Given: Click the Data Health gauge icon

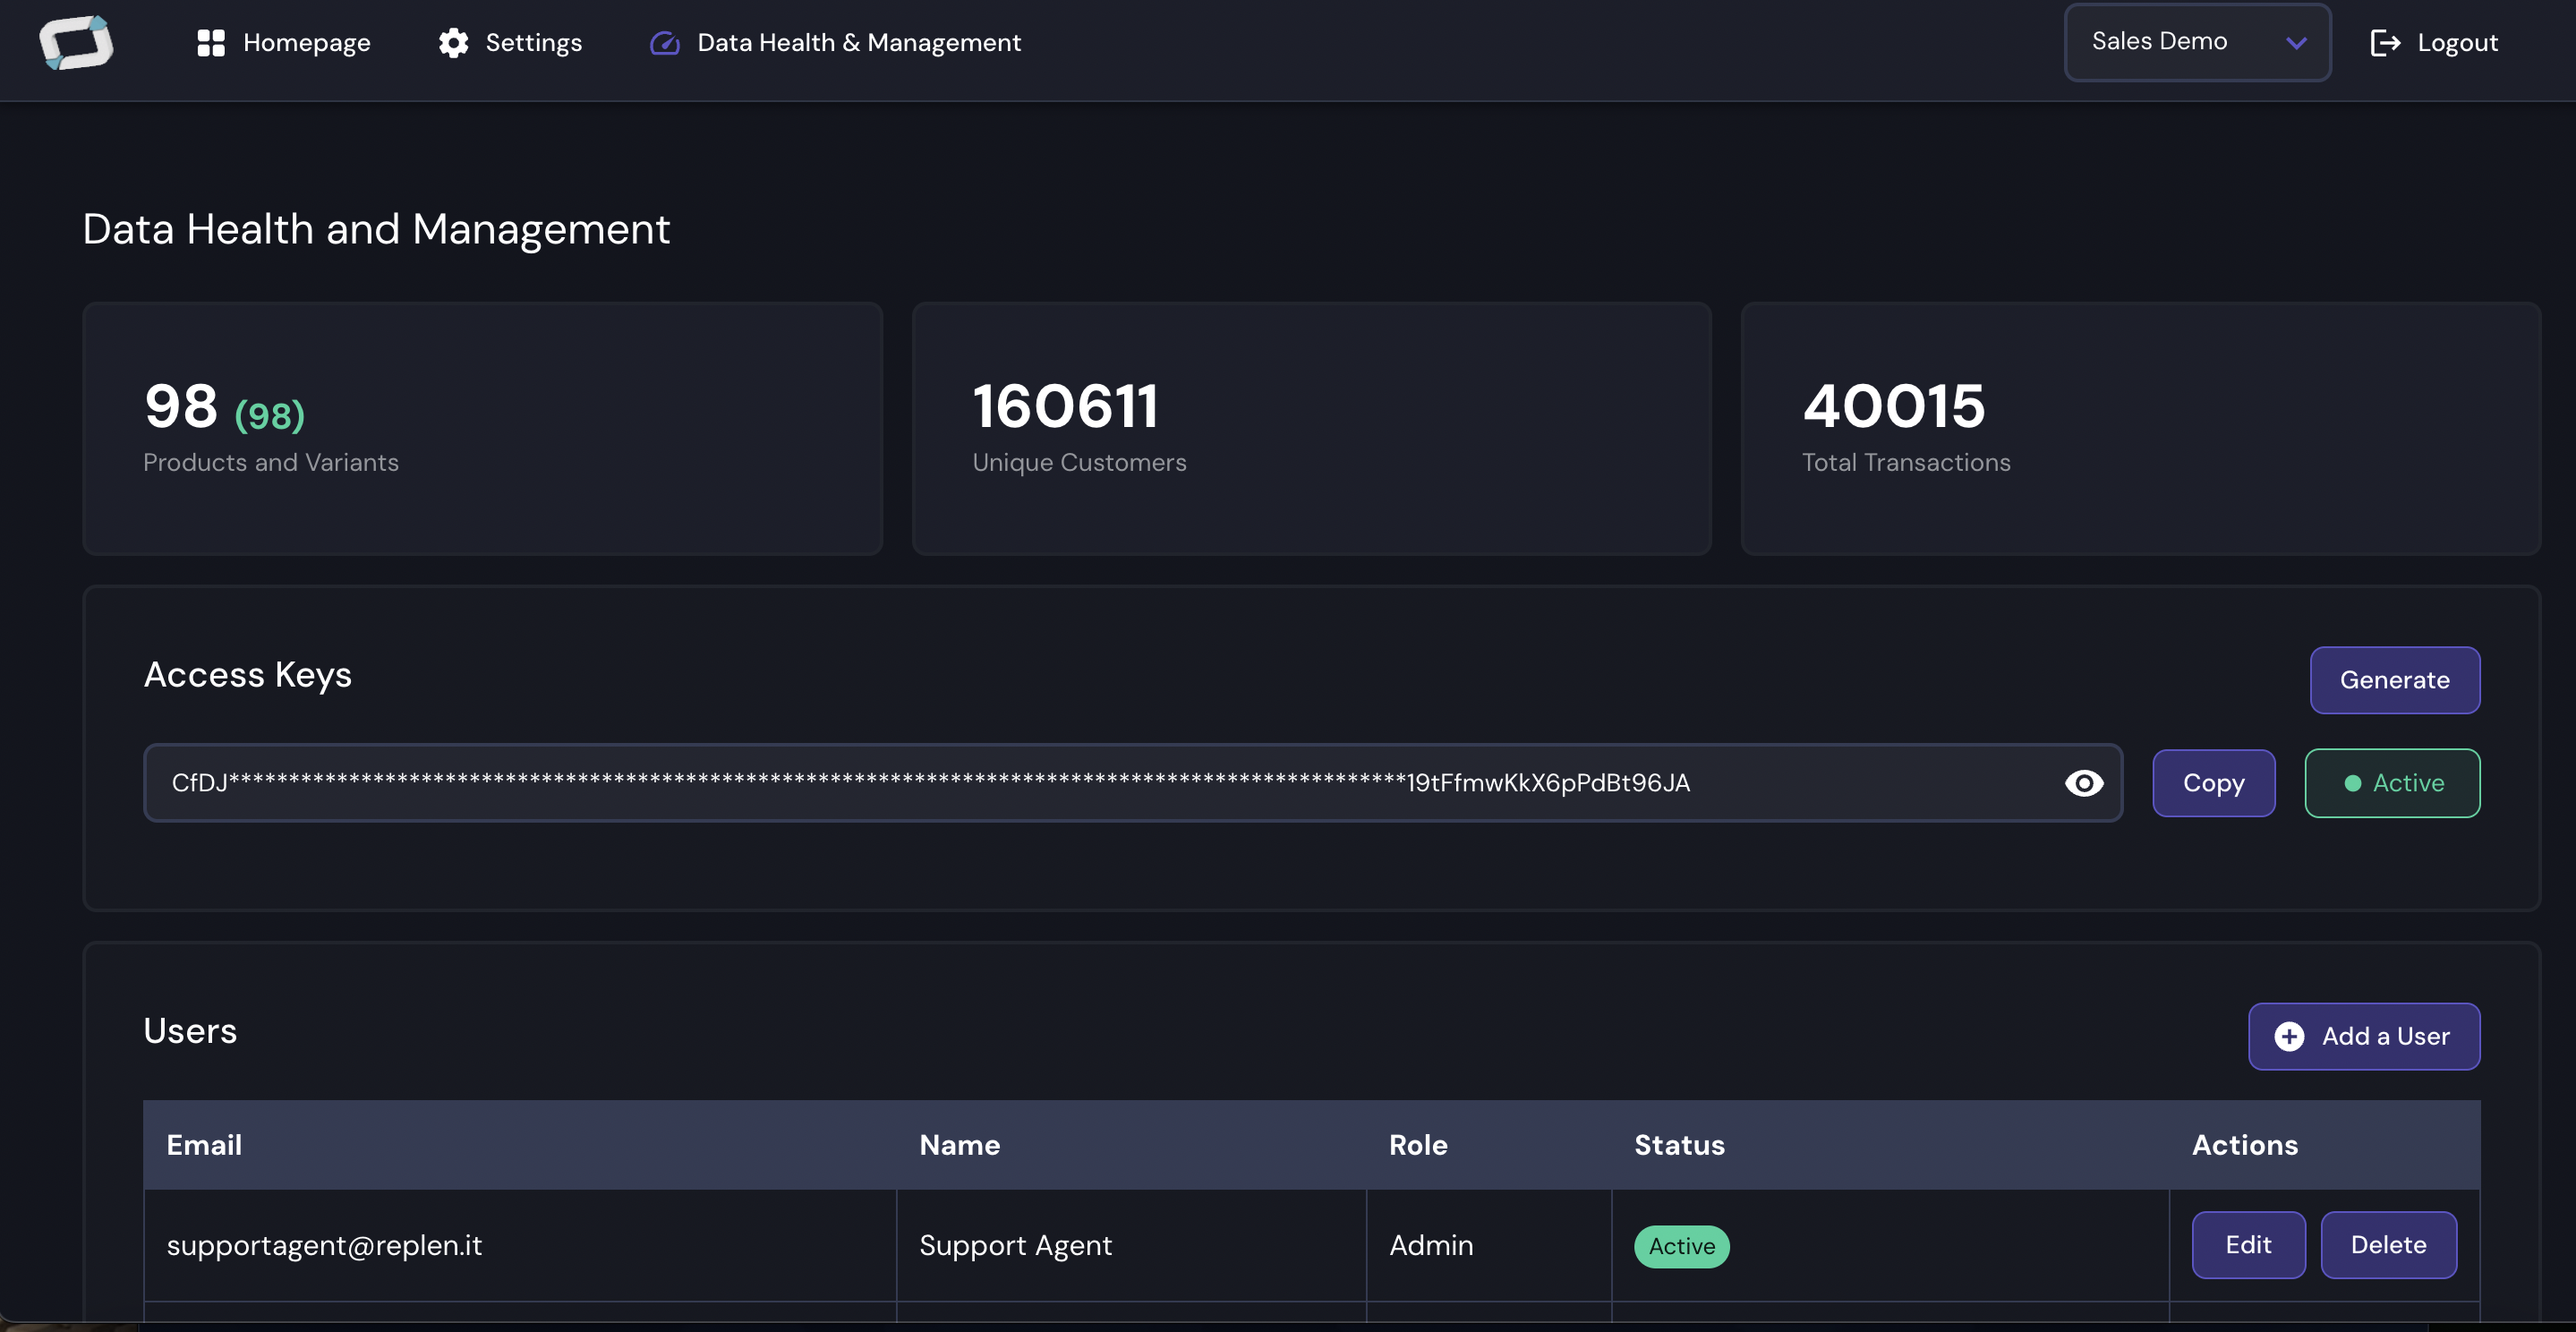Looking at the screenshot, I should 665,42.
